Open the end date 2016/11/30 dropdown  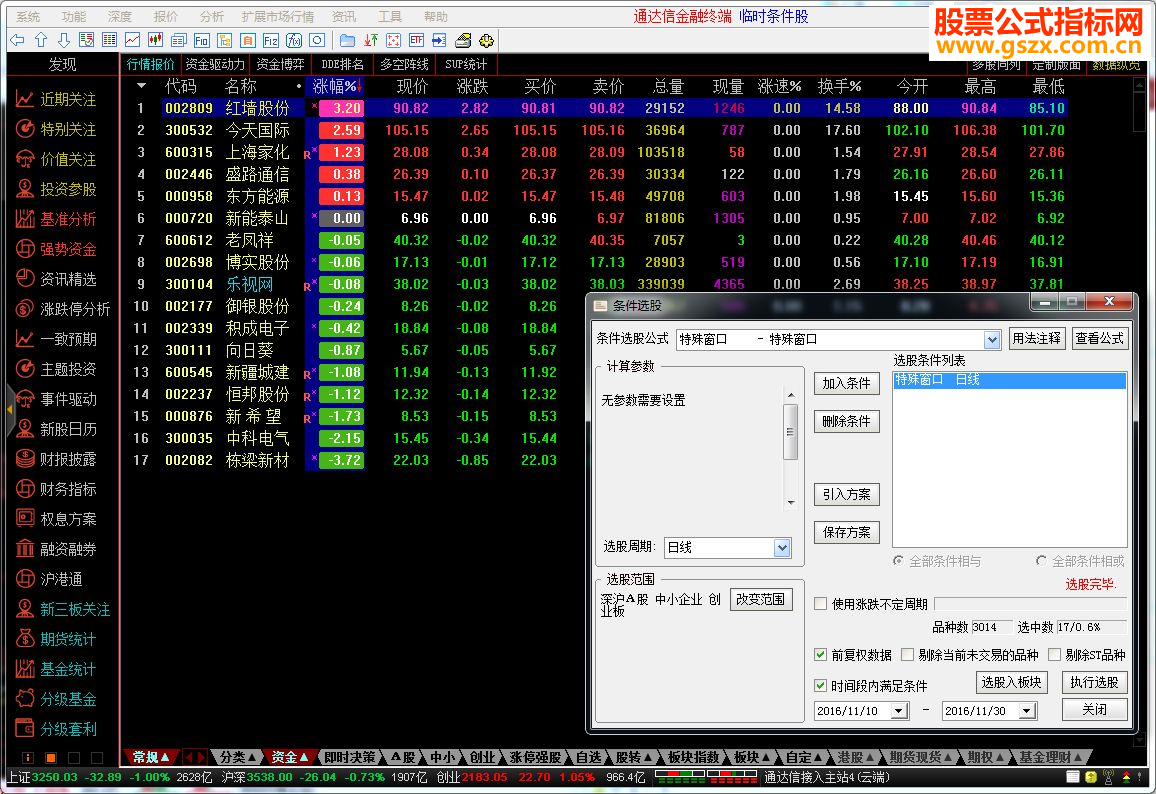(x=1027, y=711)
